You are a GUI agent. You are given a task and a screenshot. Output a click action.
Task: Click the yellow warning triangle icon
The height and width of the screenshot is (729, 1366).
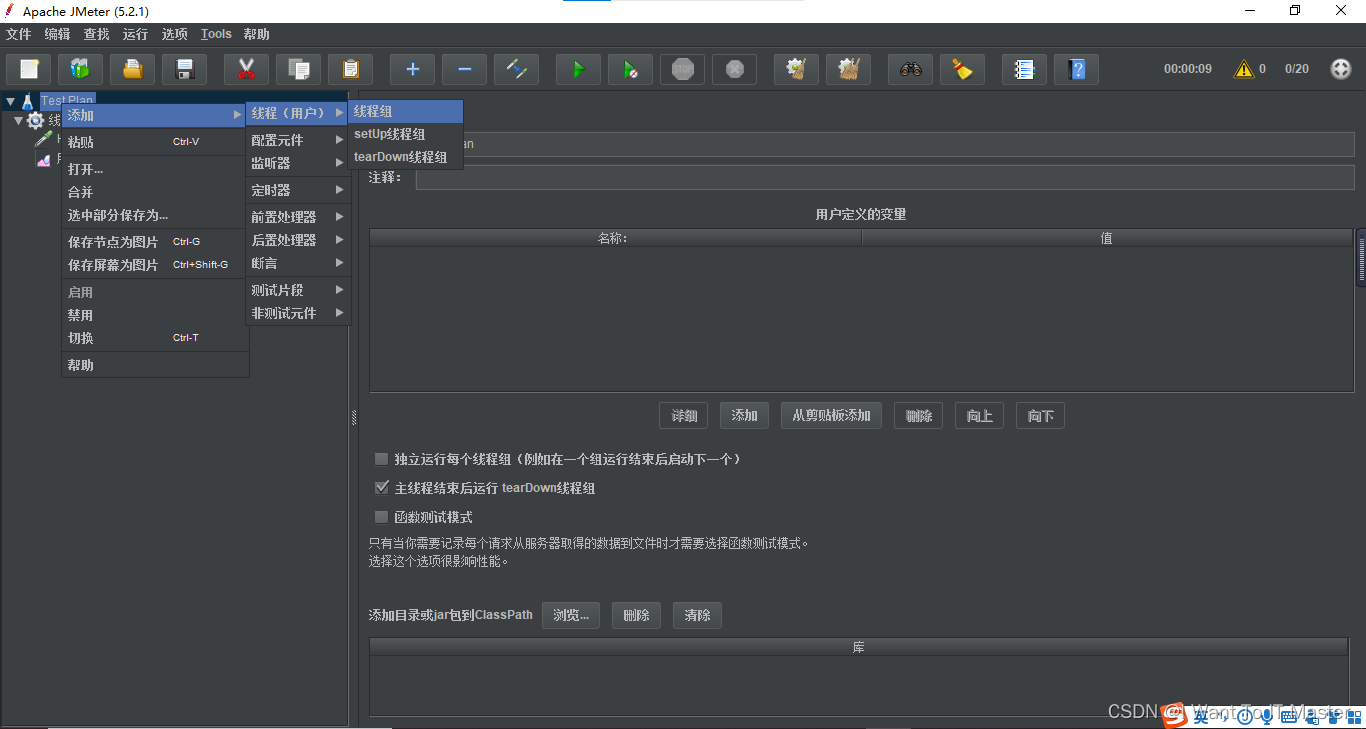1243,69
